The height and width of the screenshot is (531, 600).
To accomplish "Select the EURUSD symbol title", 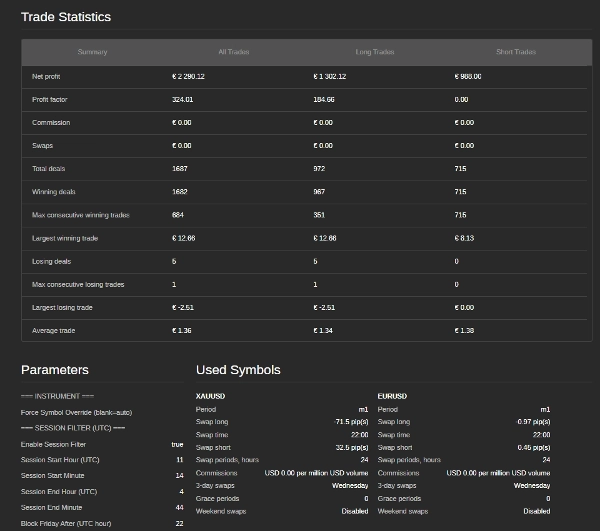I will click(x=392, y=396).
